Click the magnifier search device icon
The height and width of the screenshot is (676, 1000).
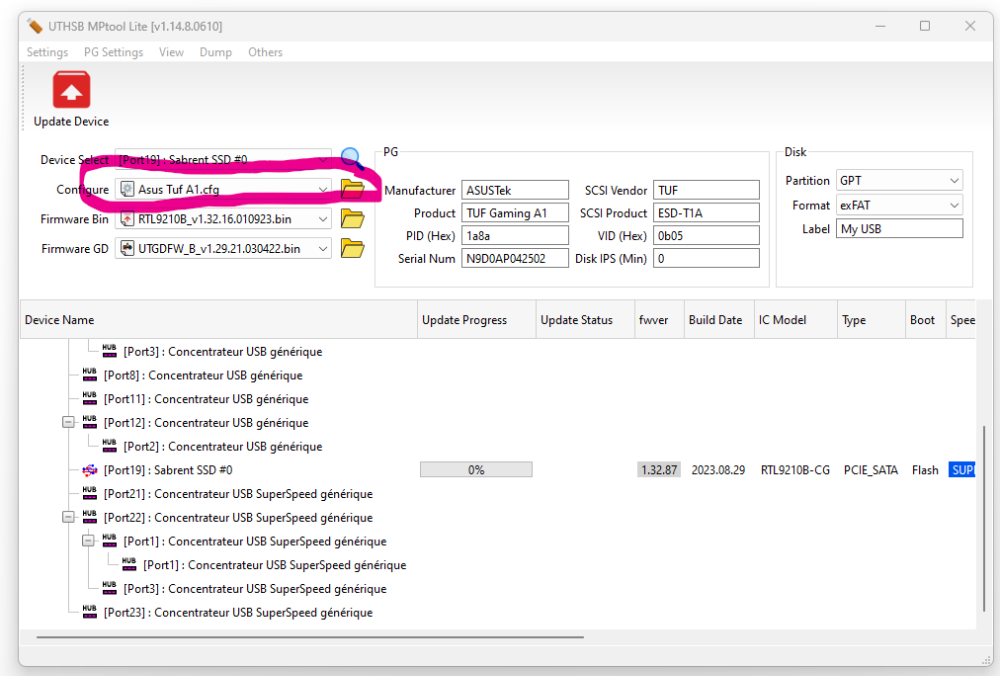(351, 158)
